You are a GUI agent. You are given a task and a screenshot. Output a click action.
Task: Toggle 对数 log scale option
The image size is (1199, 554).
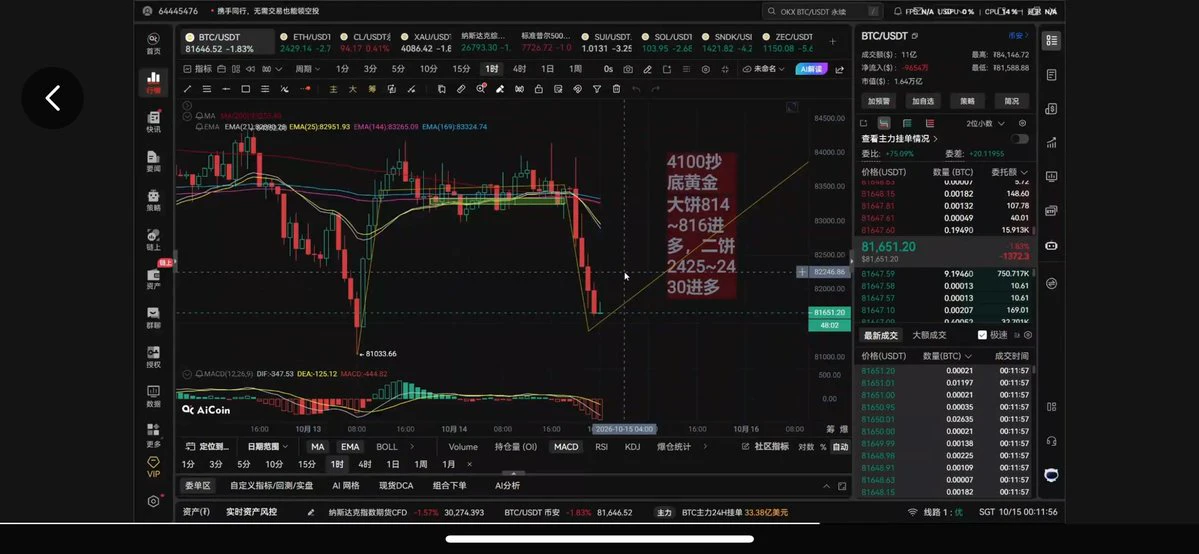806,447
